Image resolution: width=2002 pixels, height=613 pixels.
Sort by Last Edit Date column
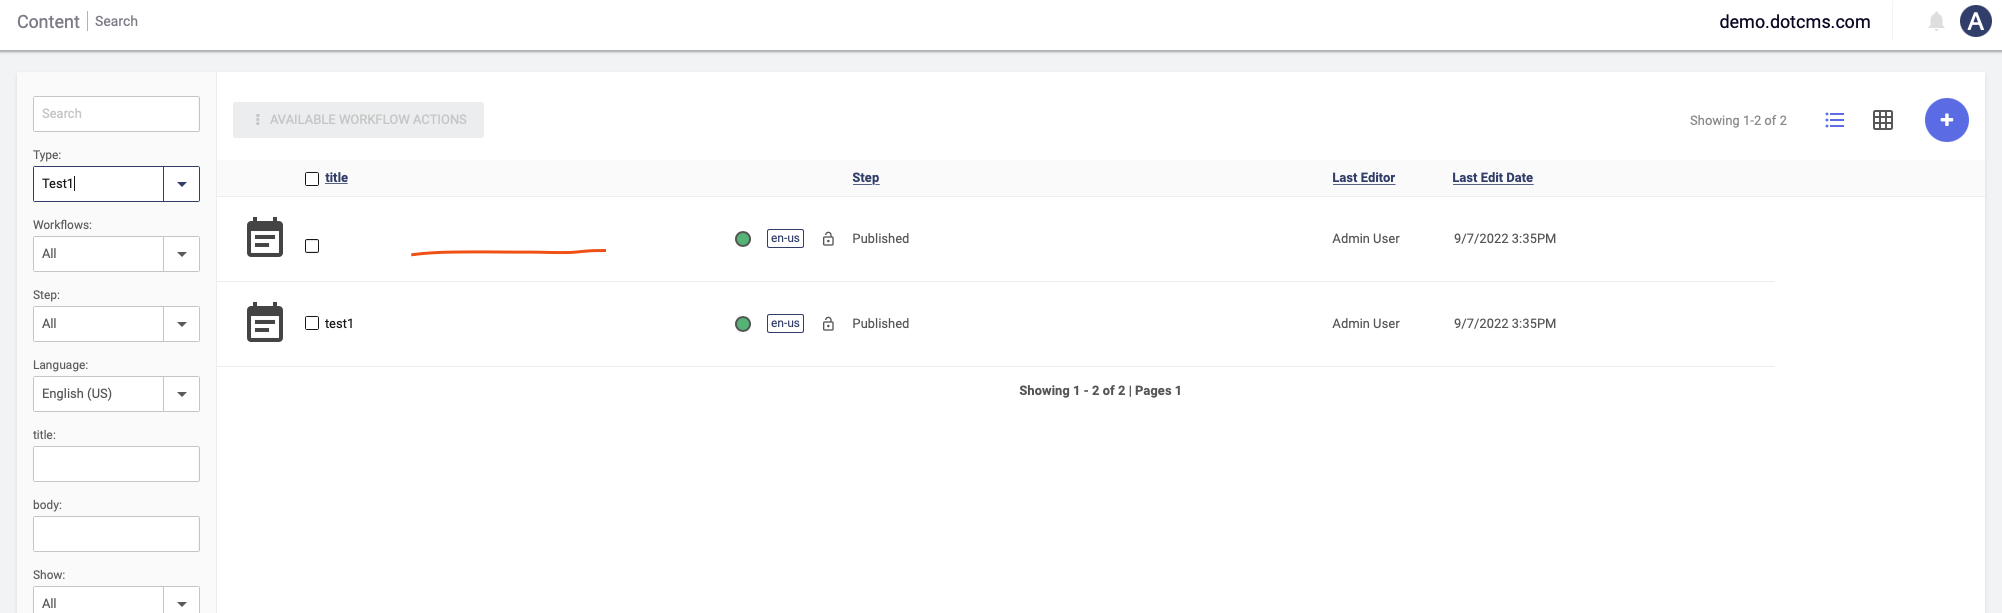[x=1492, y=178]
